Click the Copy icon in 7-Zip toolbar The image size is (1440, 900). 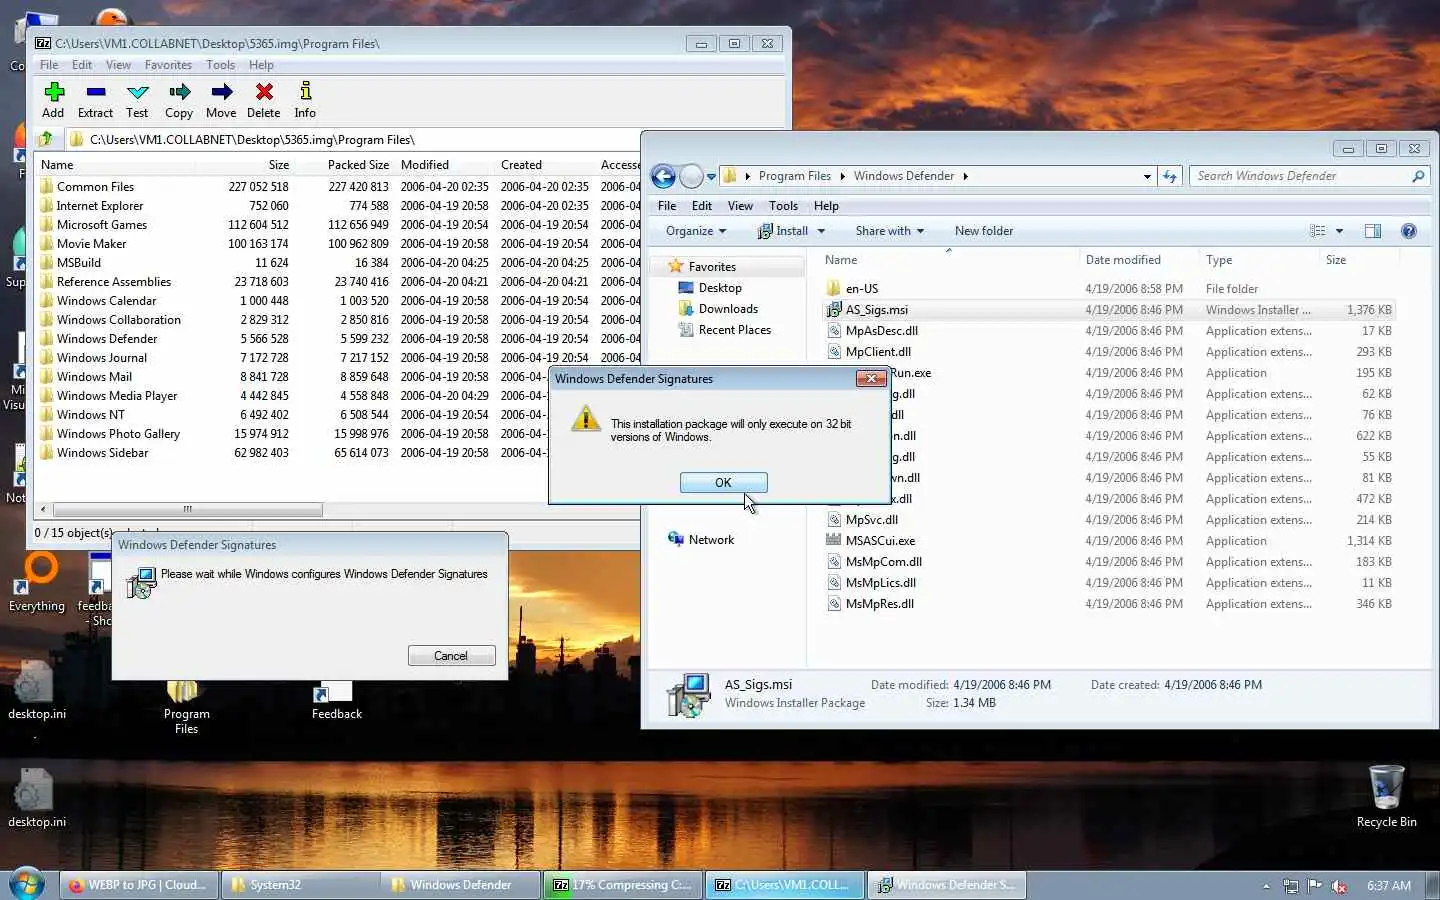(x=179, y=92)
